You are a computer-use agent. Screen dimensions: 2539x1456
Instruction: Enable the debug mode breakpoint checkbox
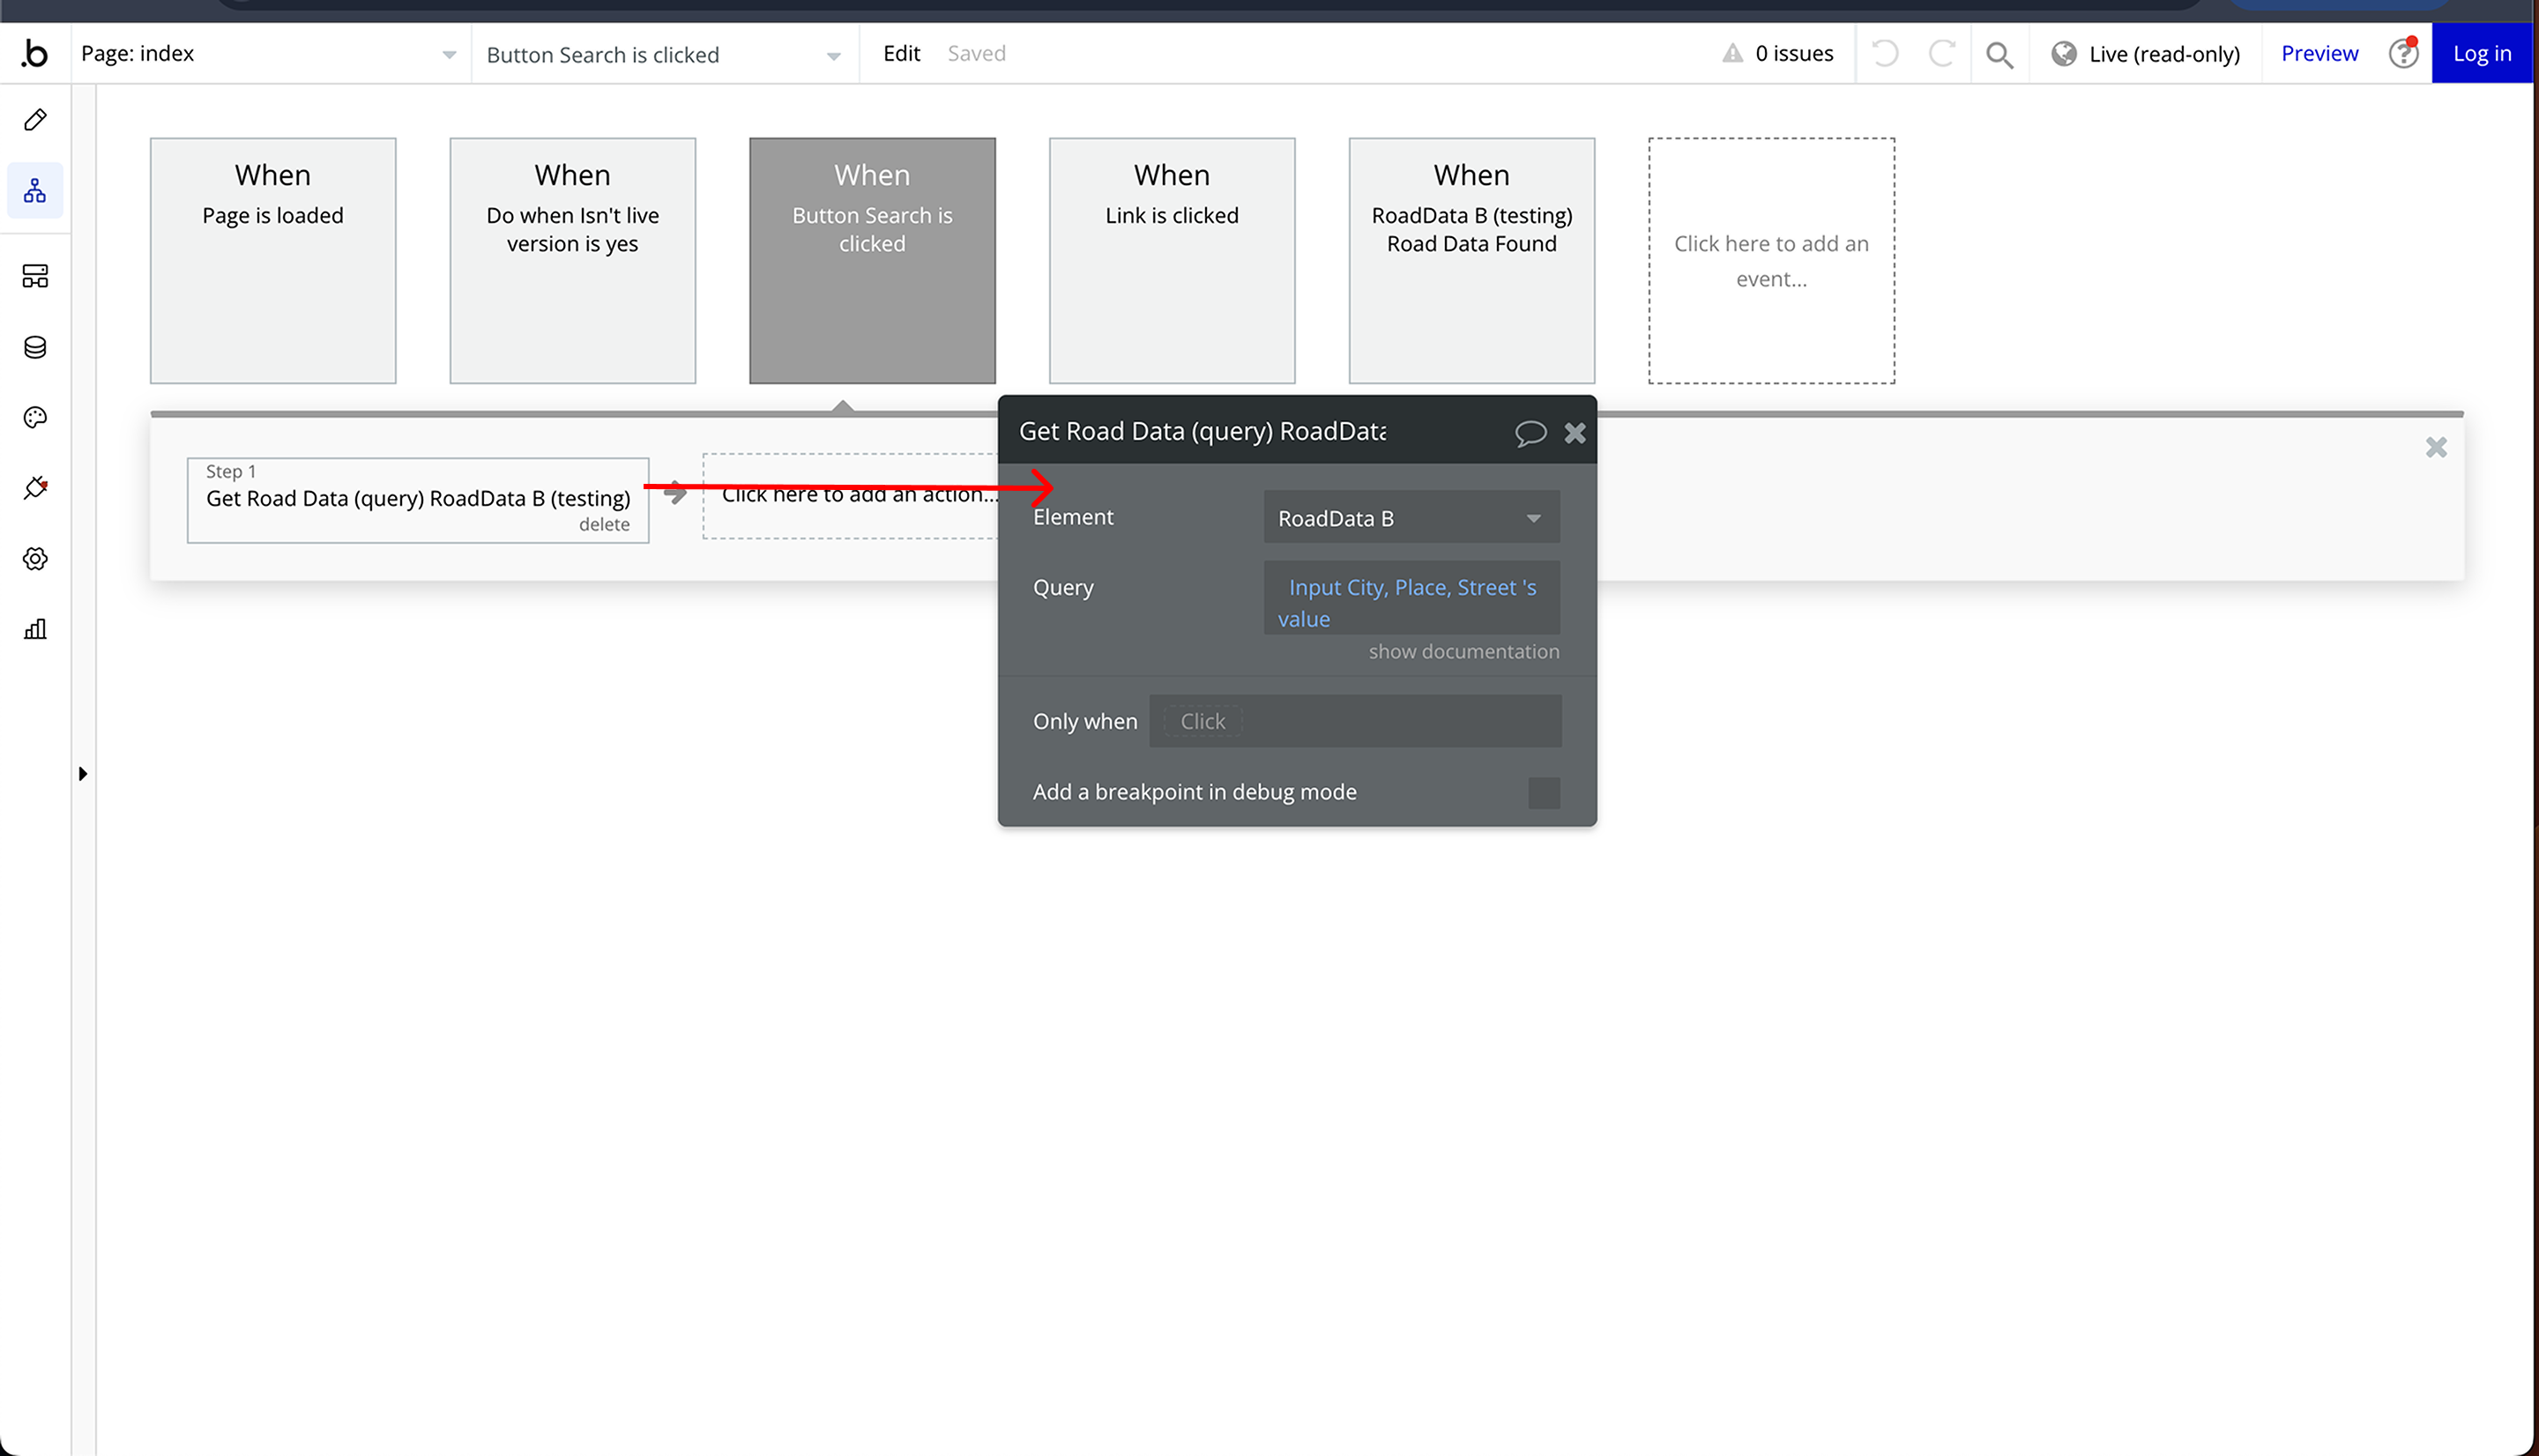coord(1543,793)
